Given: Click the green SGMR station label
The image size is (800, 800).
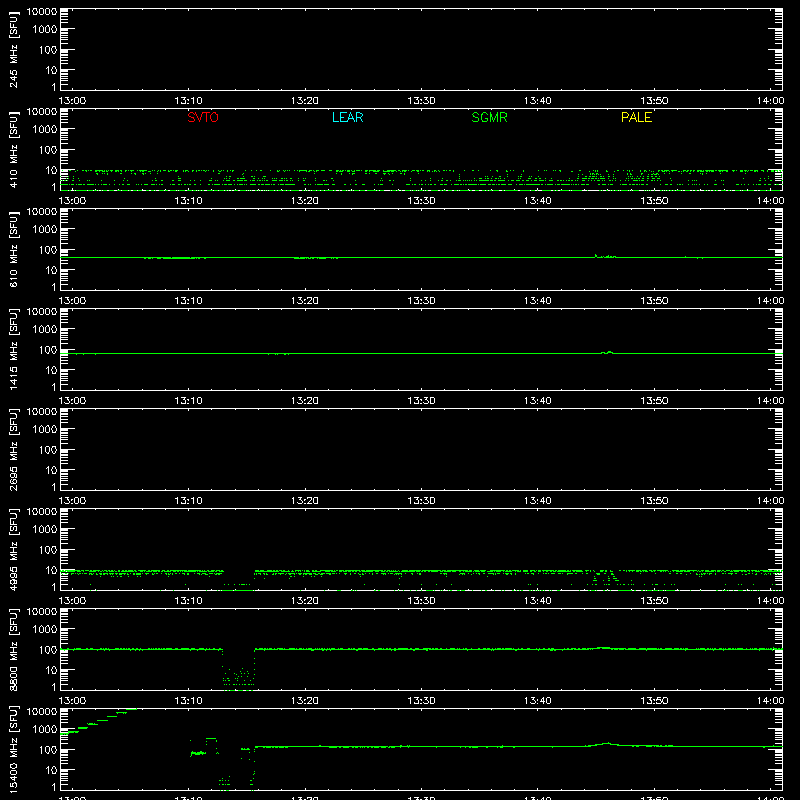Looking at the screenshot, I should click(489, 117).
